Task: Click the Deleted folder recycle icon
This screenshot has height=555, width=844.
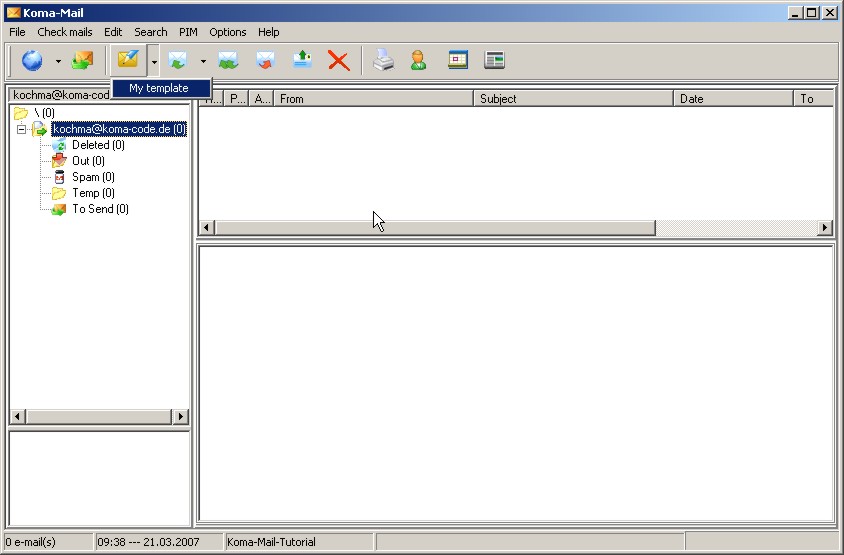Action: tap(59, 145)
